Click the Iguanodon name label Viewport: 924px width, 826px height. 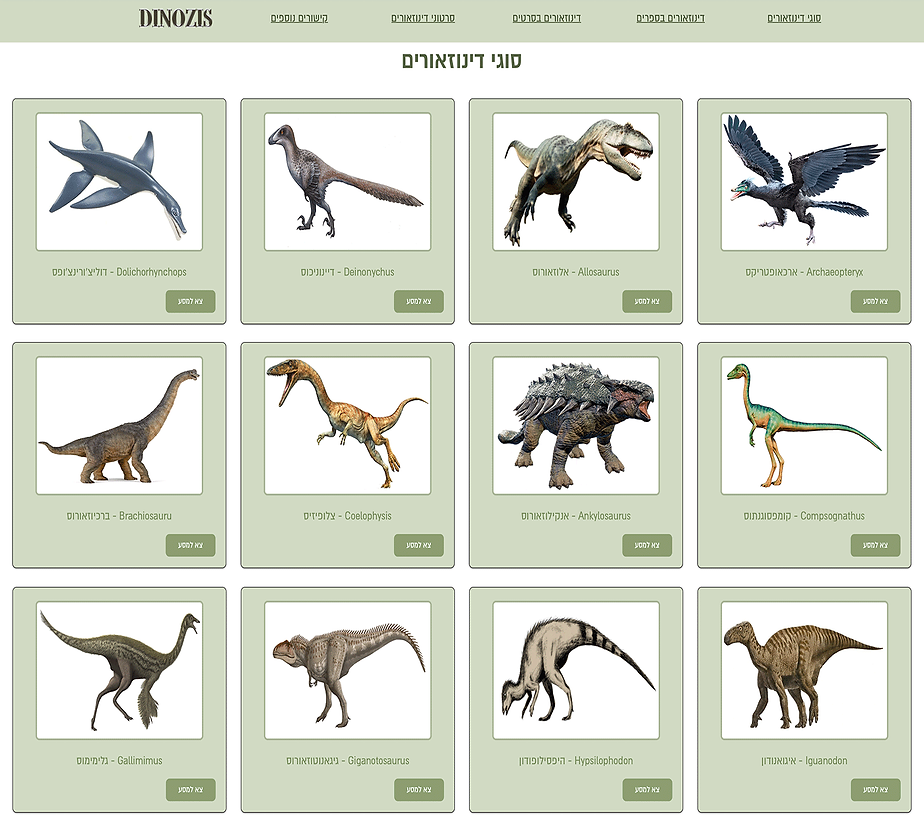pyautogui.click(x=804, y=761)
